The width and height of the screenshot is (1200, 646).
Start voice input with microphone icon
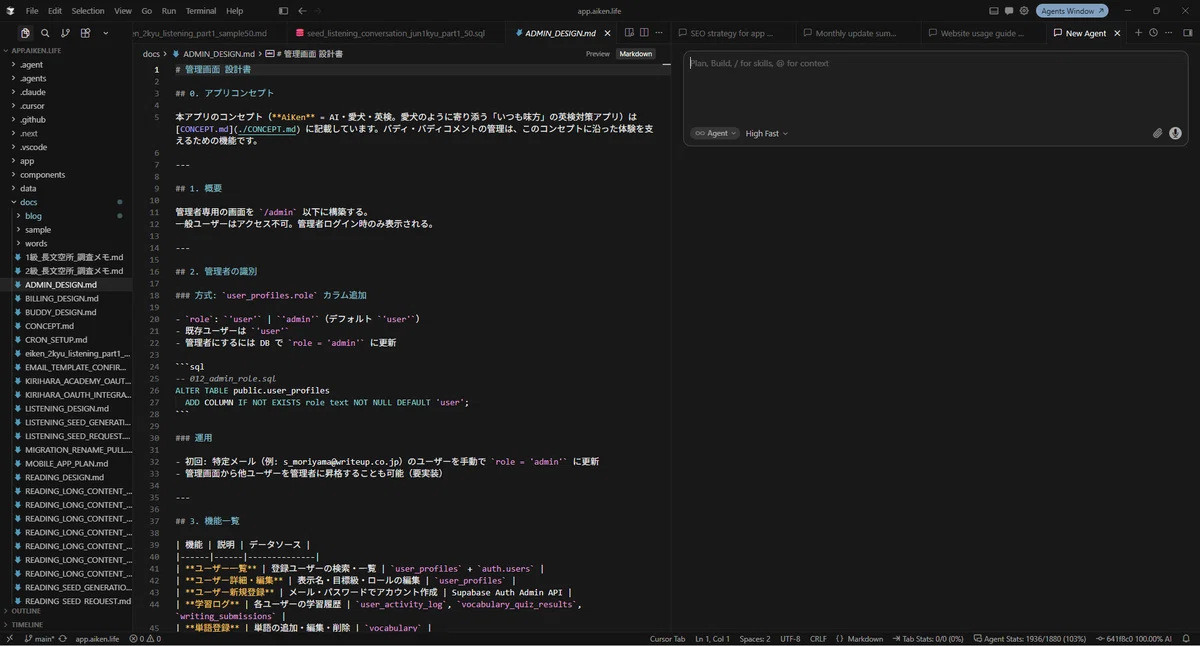tap(1175, 133)
